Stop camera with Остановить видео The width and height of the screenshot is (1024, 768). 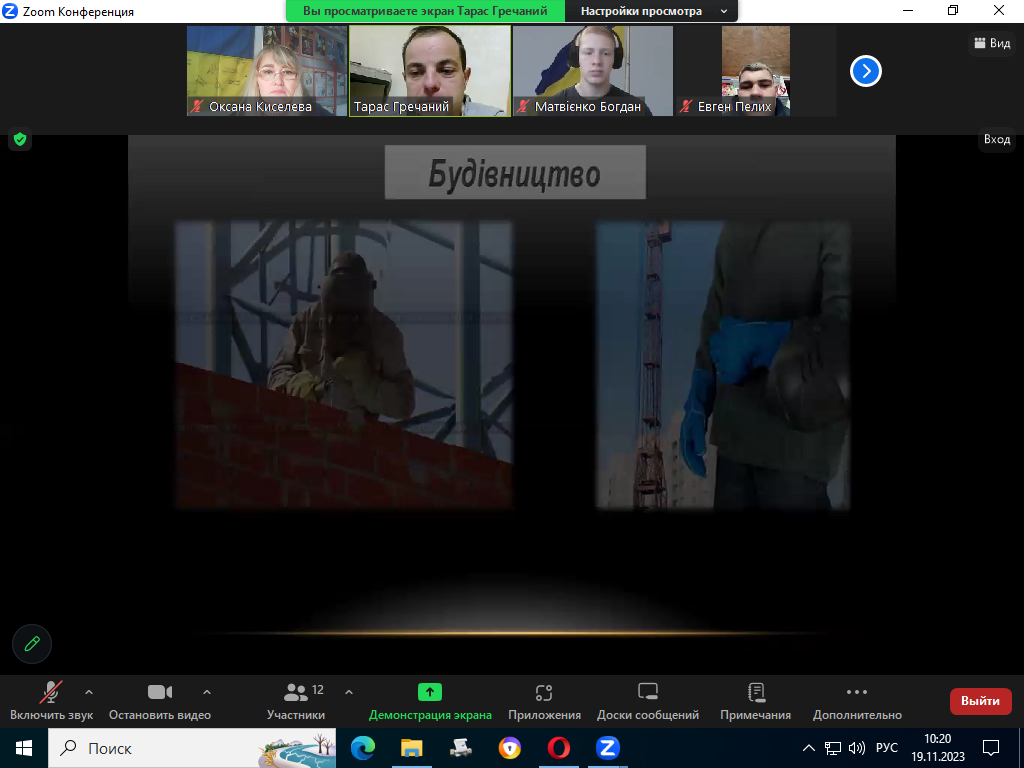click(x=159, y=701)
